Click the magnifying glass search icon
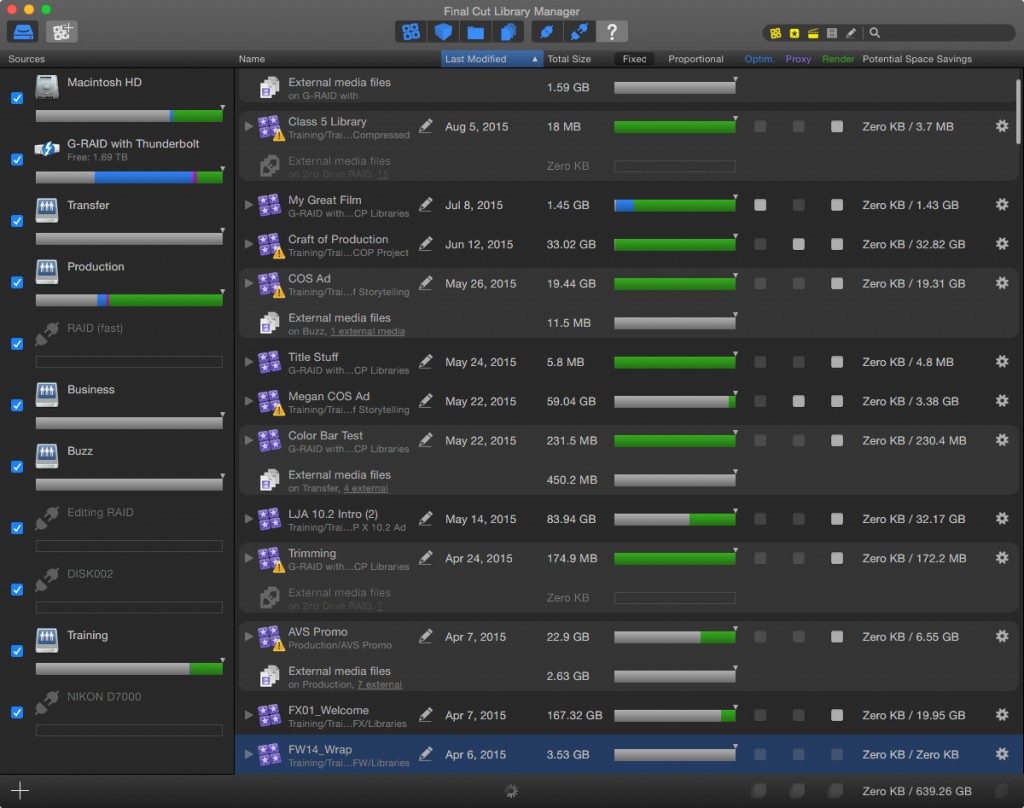 pyautogui.click(x=874, y=33)
